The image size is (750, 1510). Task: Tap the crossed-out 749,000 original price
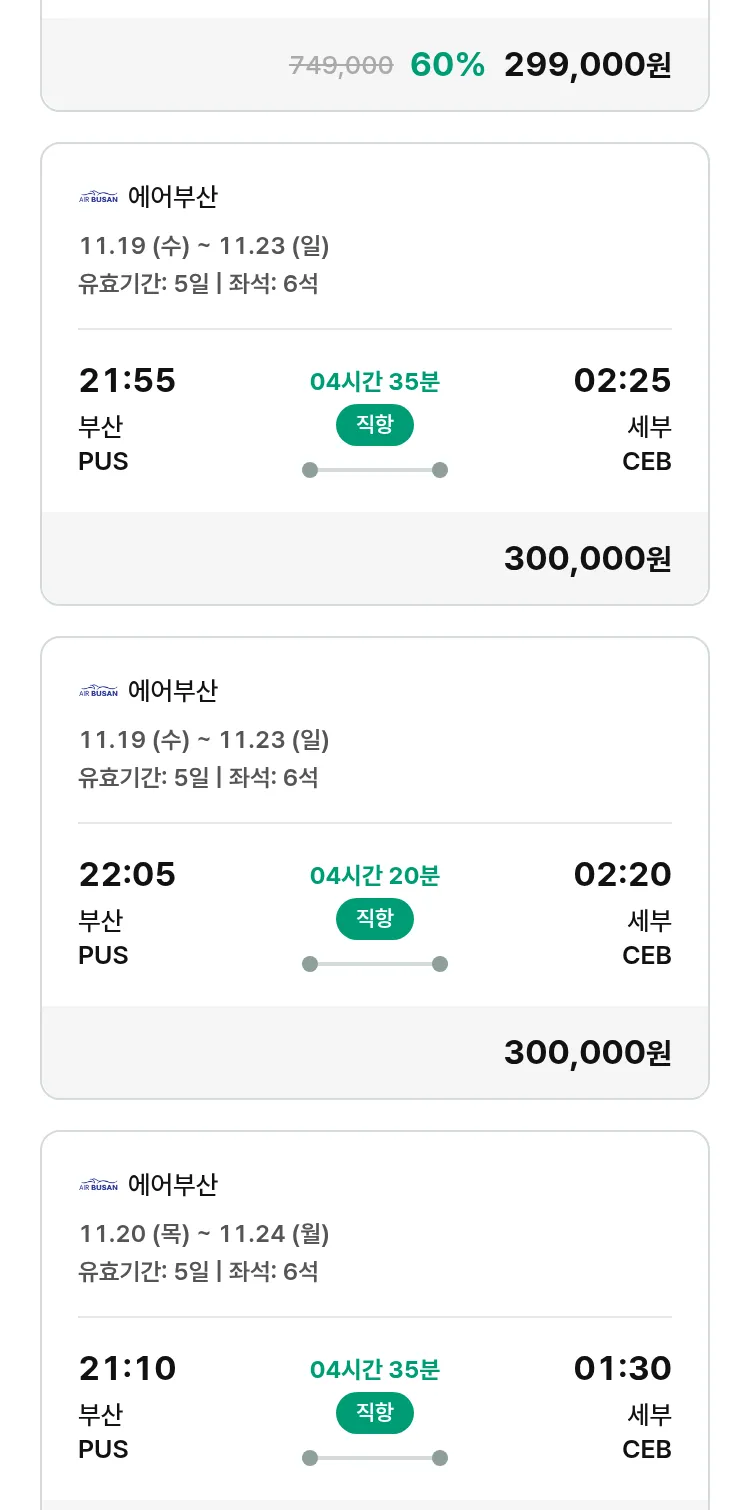[341, 66]
